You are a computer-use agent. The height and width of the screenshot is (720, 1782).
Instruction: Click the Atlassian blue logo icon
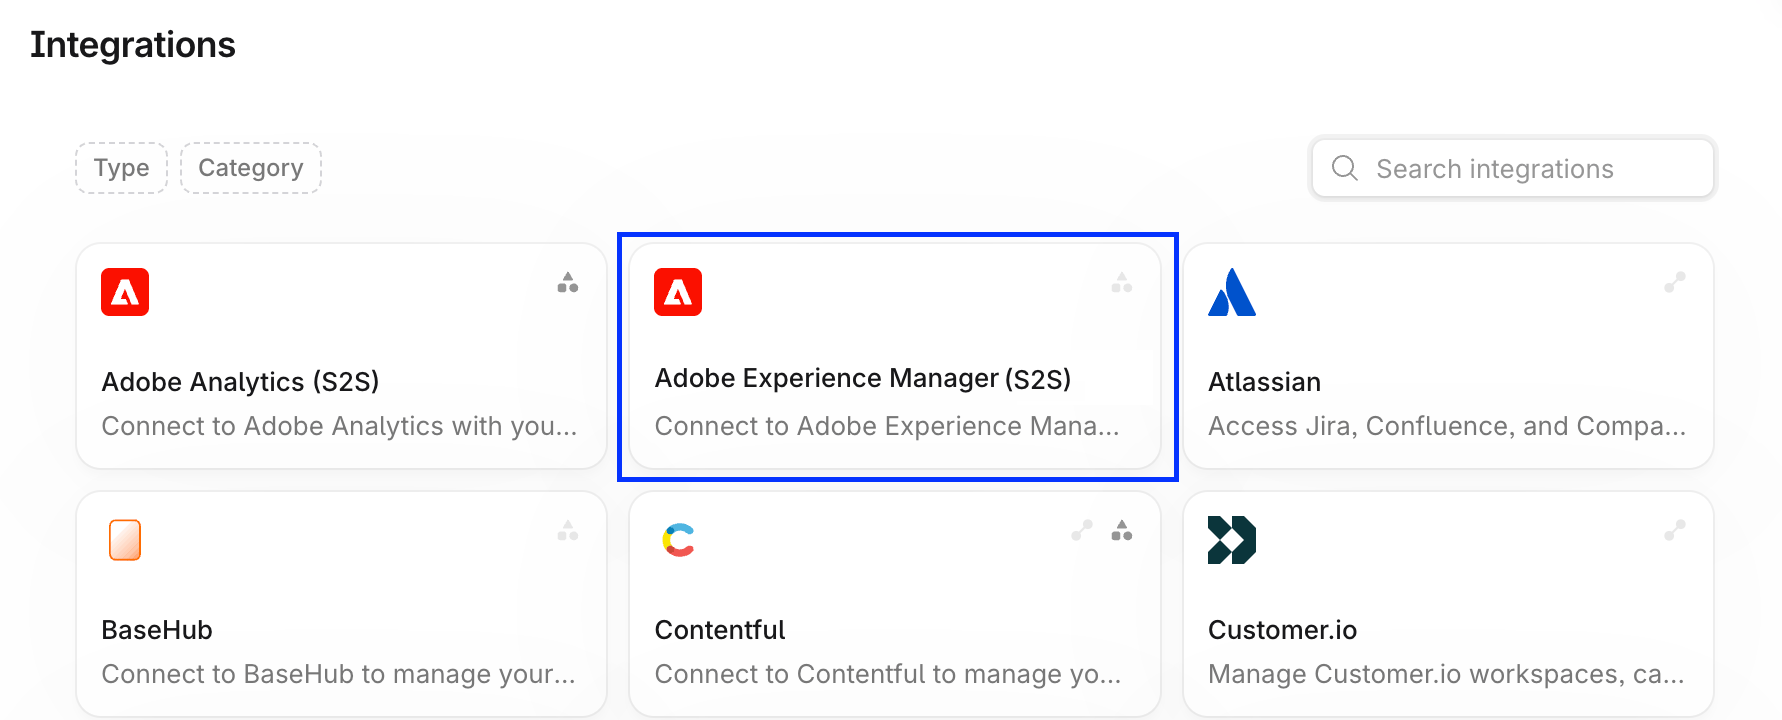(x=1232, y=292)
